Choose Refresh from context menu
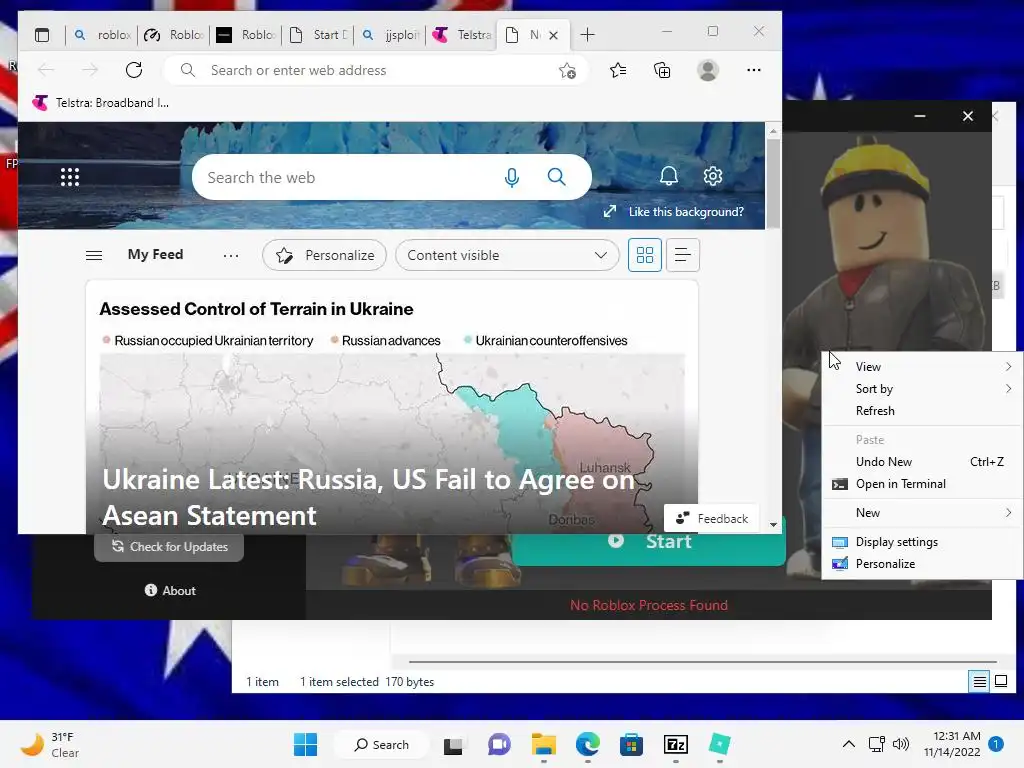The height and width of the screenshot is (768, 1024). (x=921, y=411)
